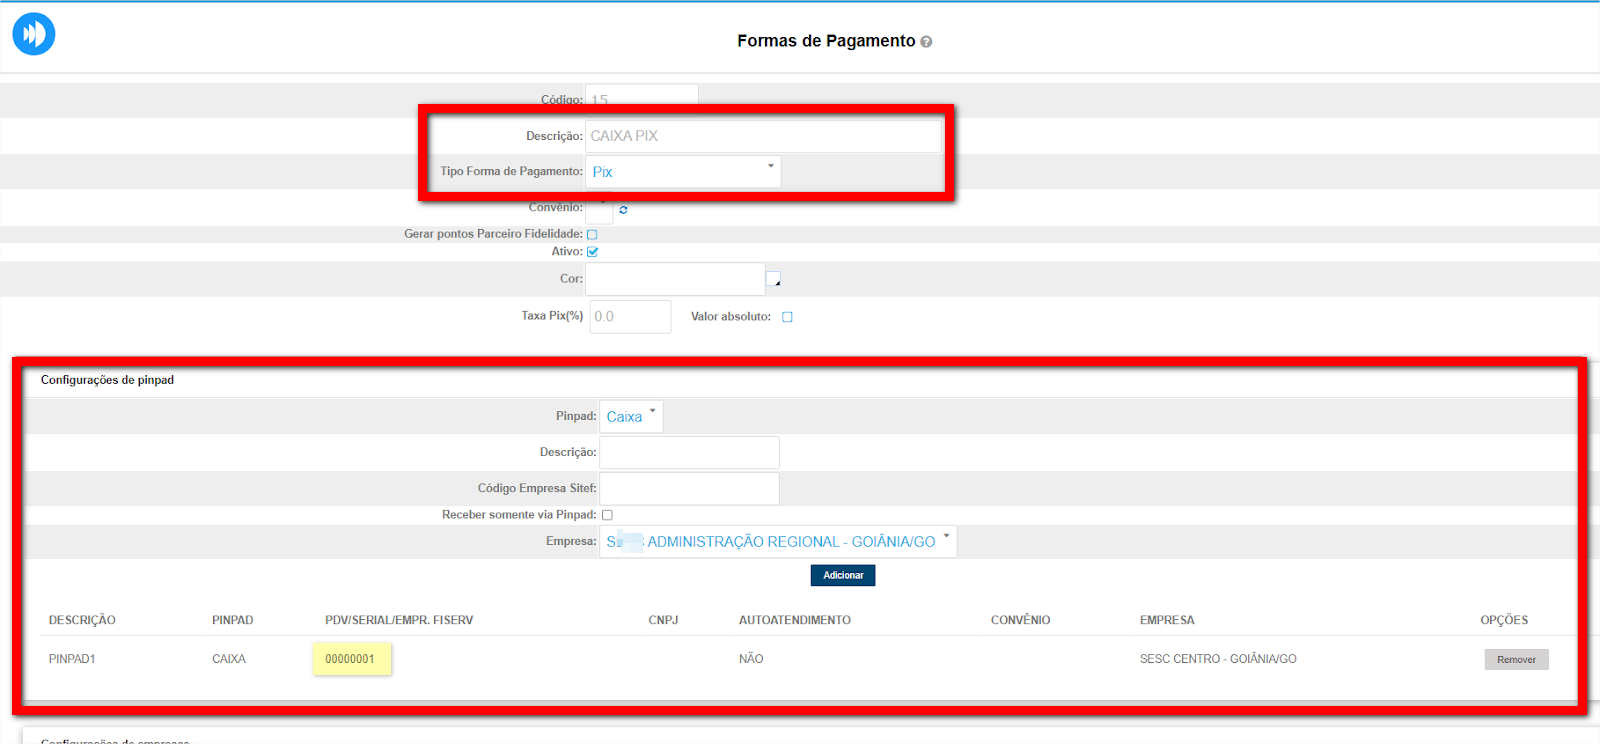Click the Cor text field
1600x744 pixels.
click(675, 280)
